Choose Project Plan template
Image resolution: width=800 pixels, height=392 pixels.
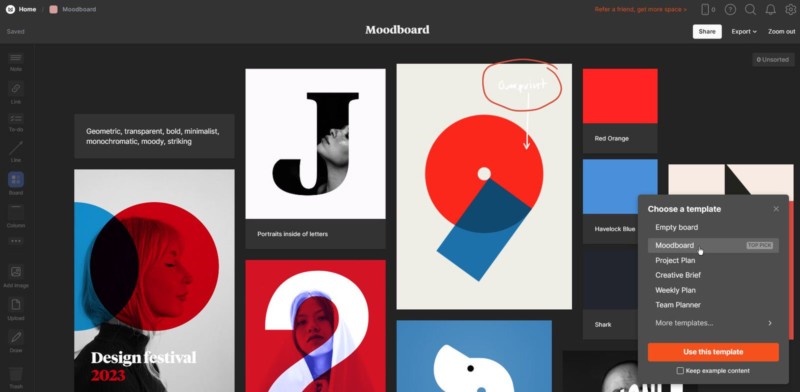click(x=675, y=260)
